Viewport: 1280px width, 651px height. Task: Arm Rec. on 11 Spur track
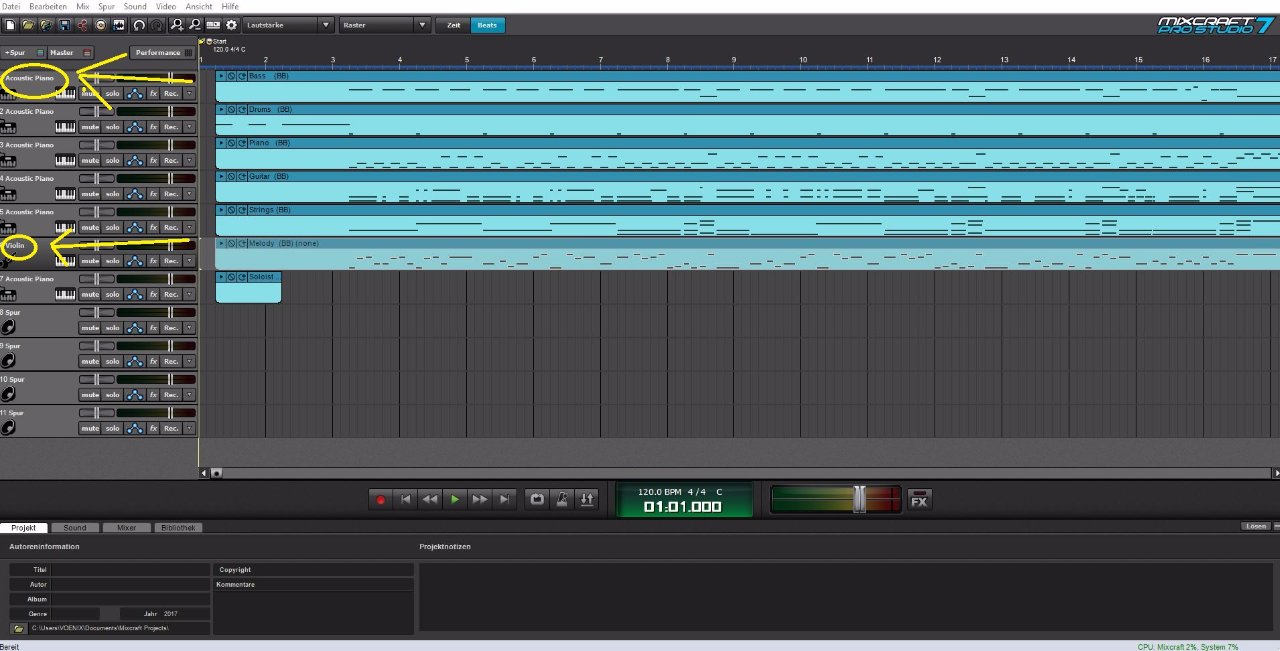[x=171, y=428]
